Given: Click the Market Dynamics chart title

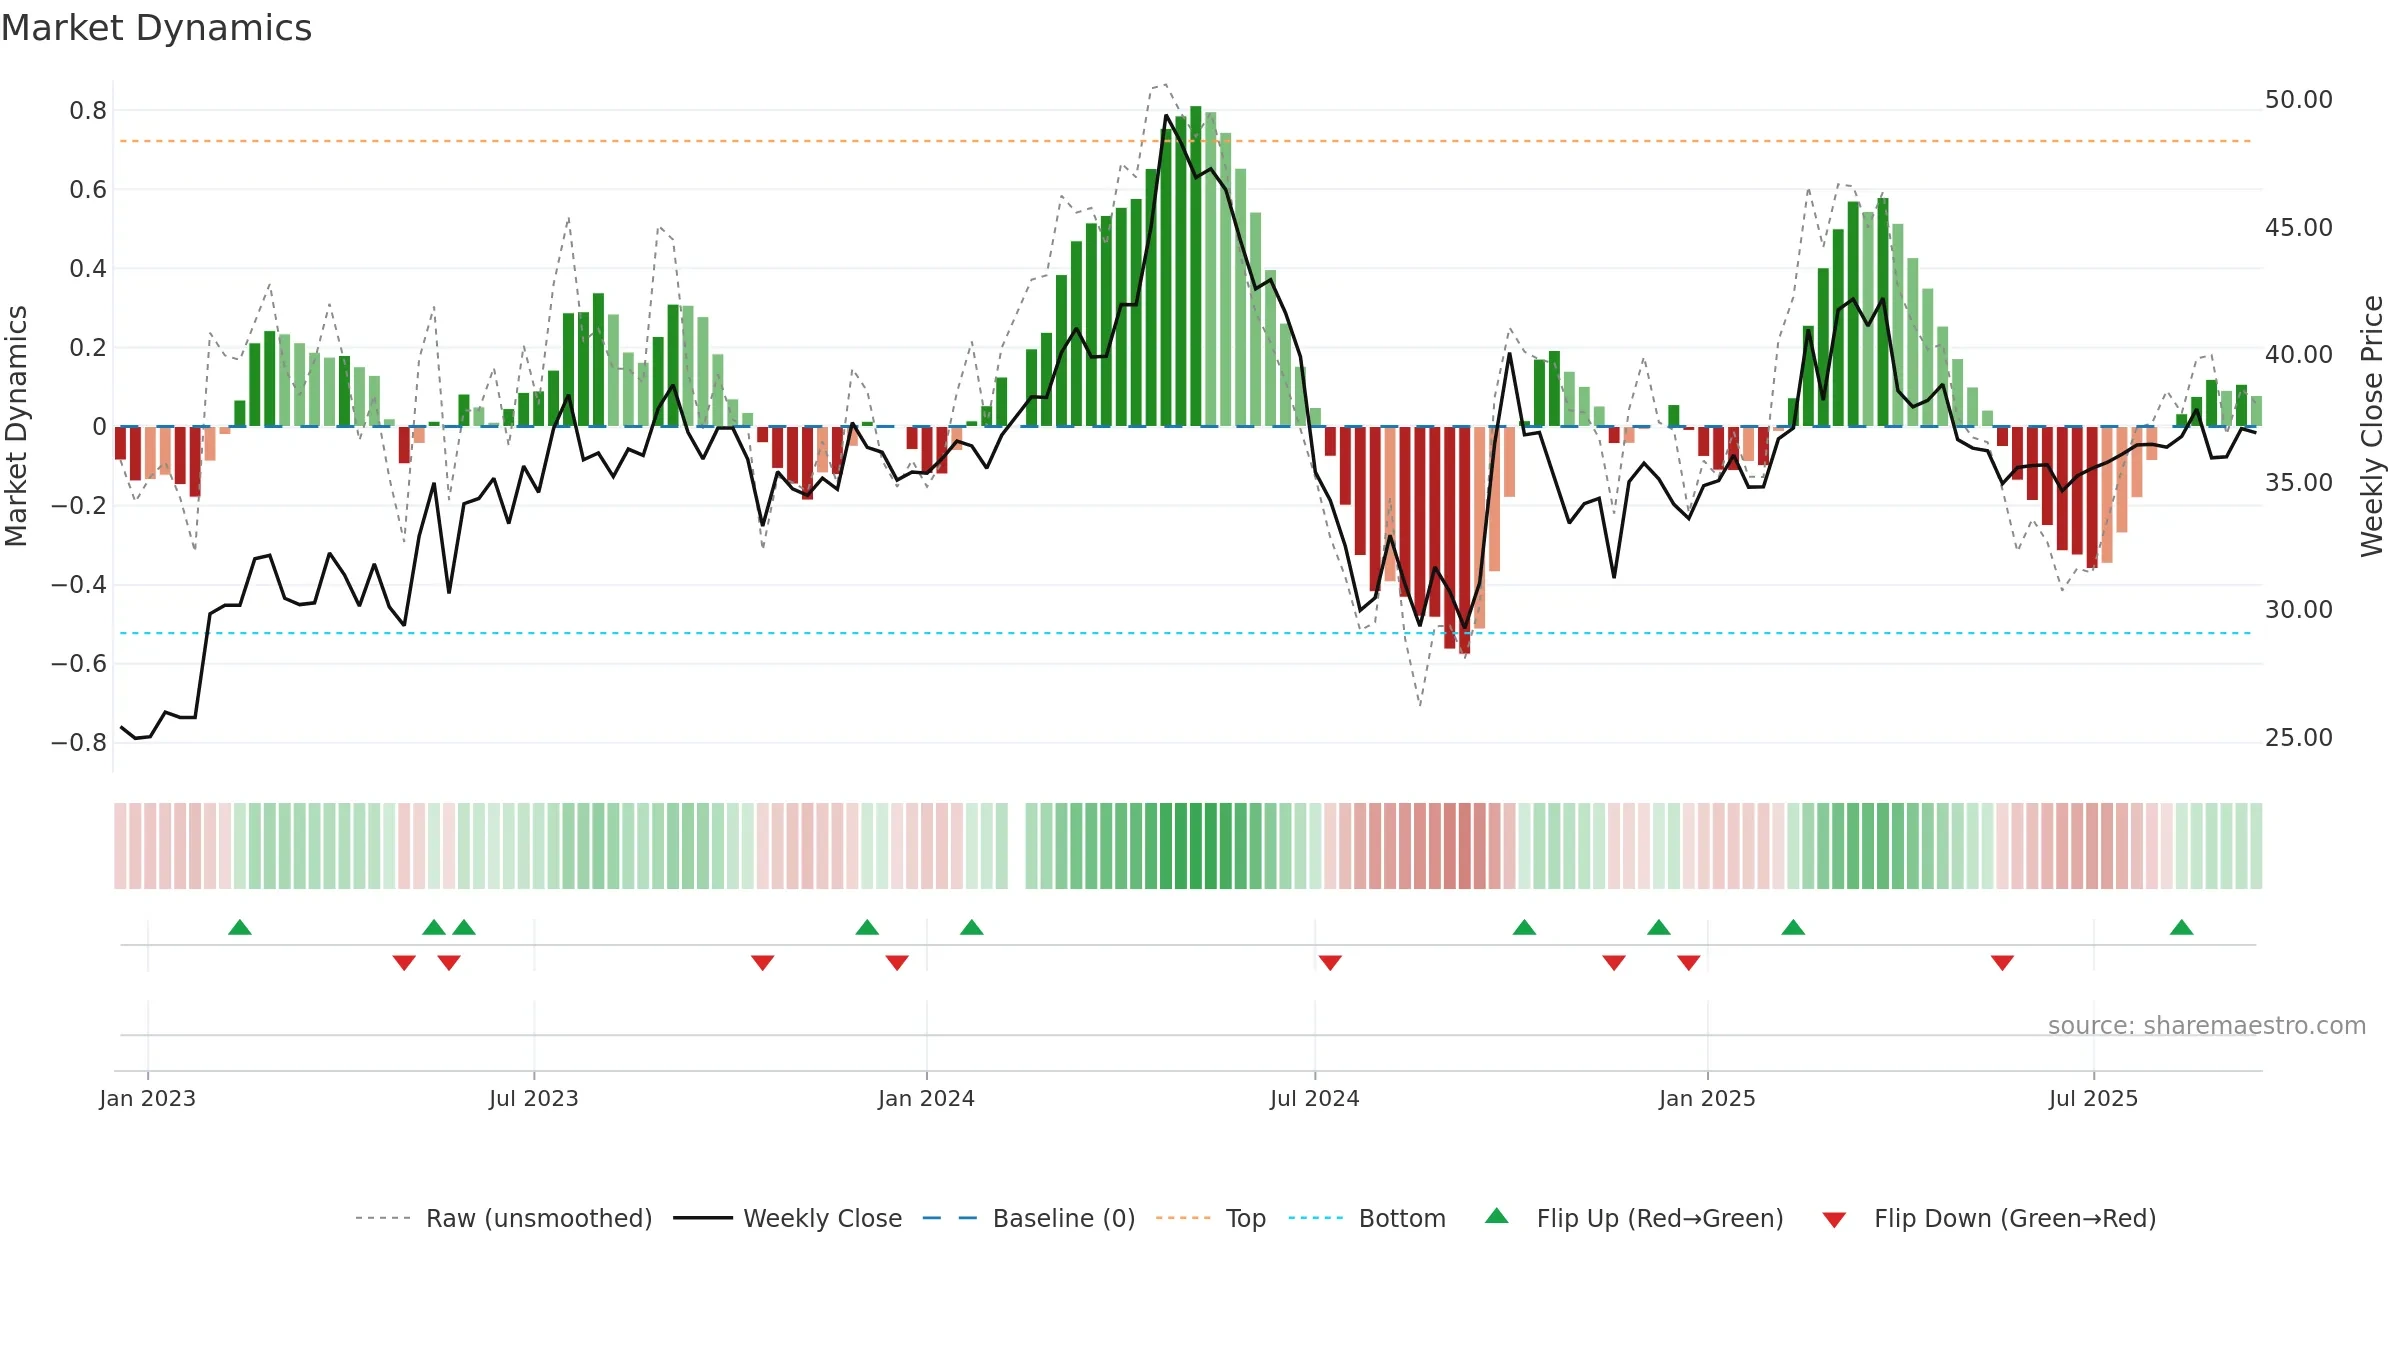Looking at the screenshot, I should [156, 28].
